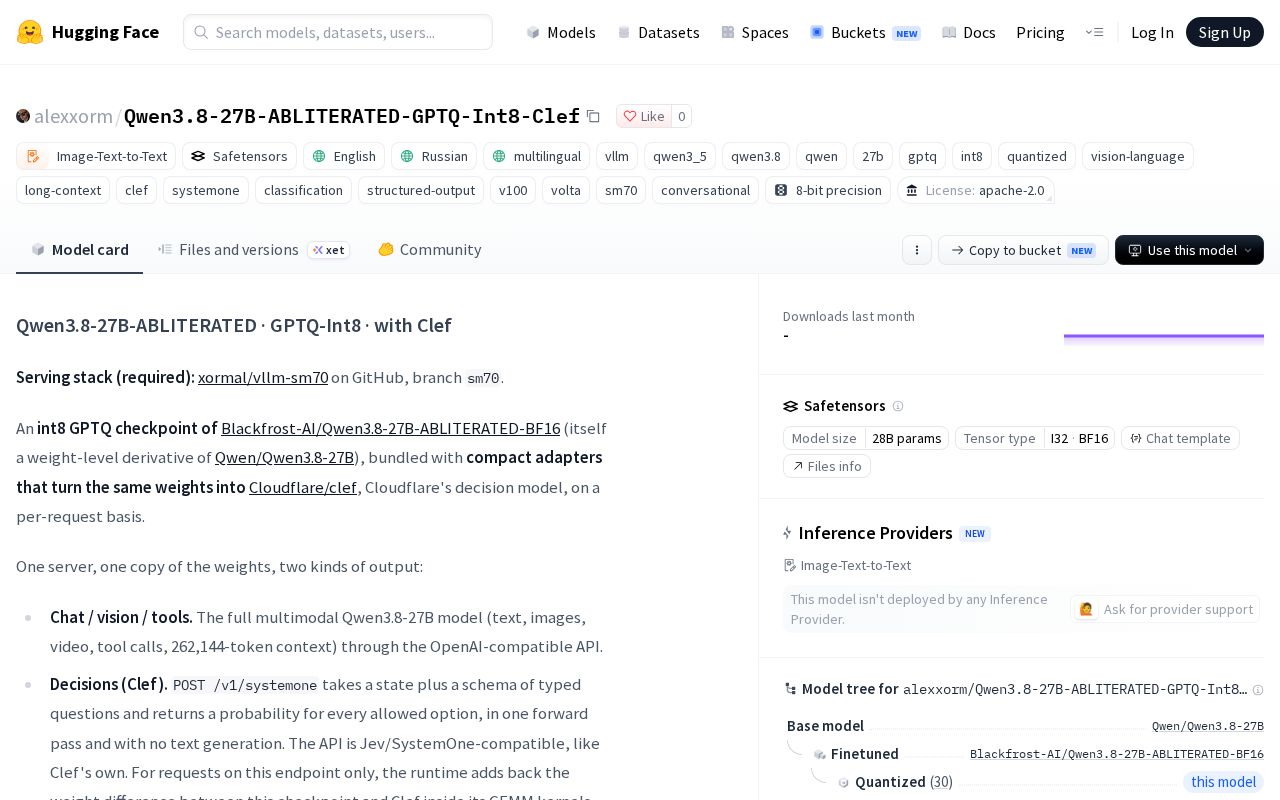Click the Log In link
The image size is (1280, 800).
tap(1152, 32)
